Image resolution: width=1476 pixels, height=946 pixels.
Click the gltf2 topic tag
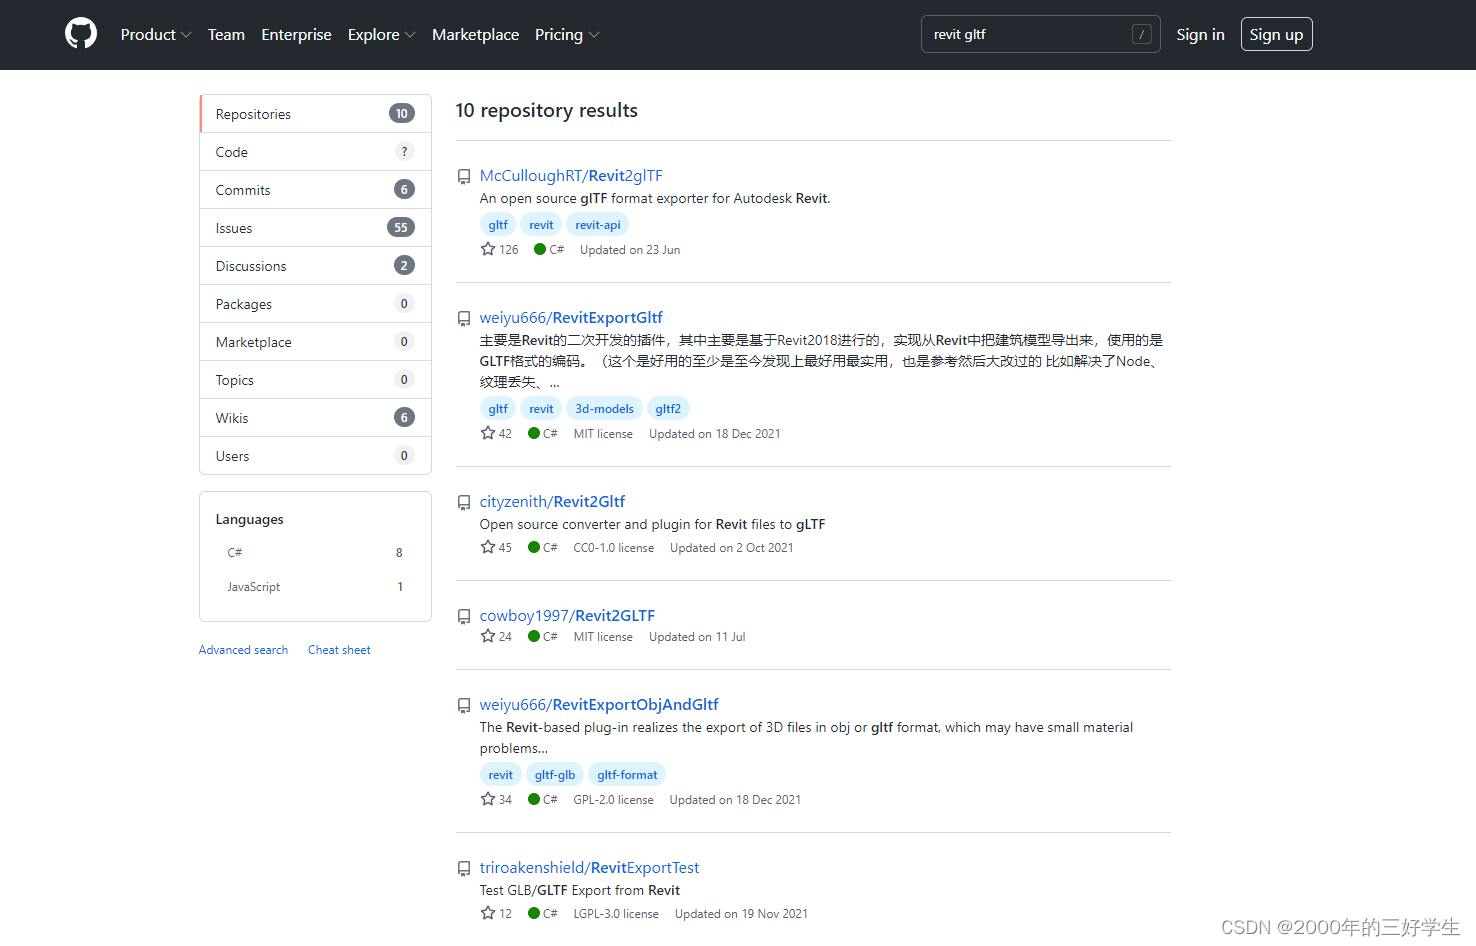668,409
